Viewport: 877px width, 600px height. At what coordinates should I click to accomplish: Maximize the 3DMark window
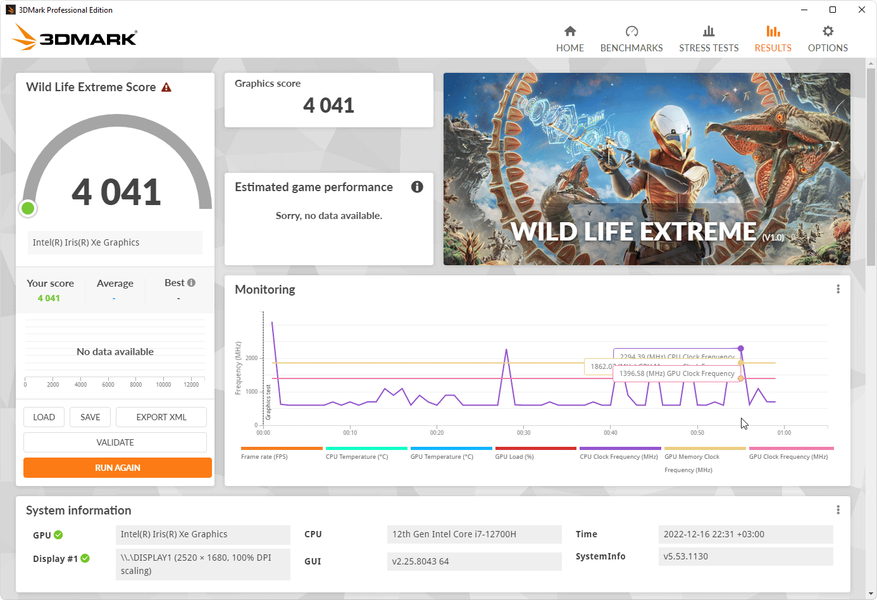coord(833,10)
